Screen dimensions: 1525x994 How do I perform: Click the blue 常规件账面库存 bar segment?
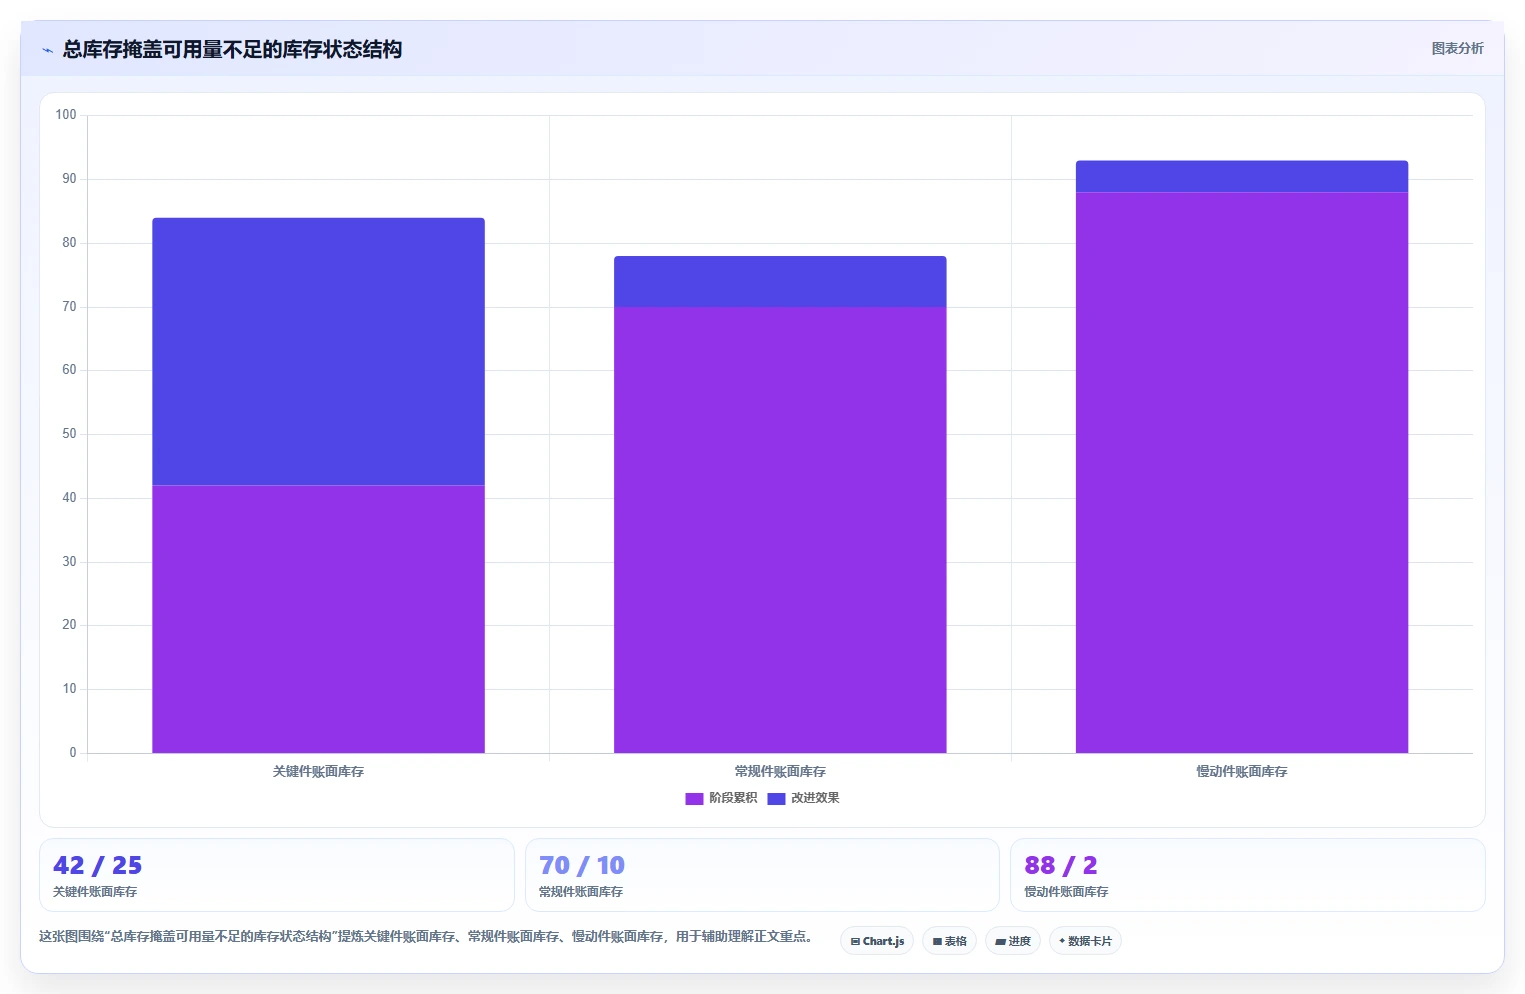click(x=780, y=281)
